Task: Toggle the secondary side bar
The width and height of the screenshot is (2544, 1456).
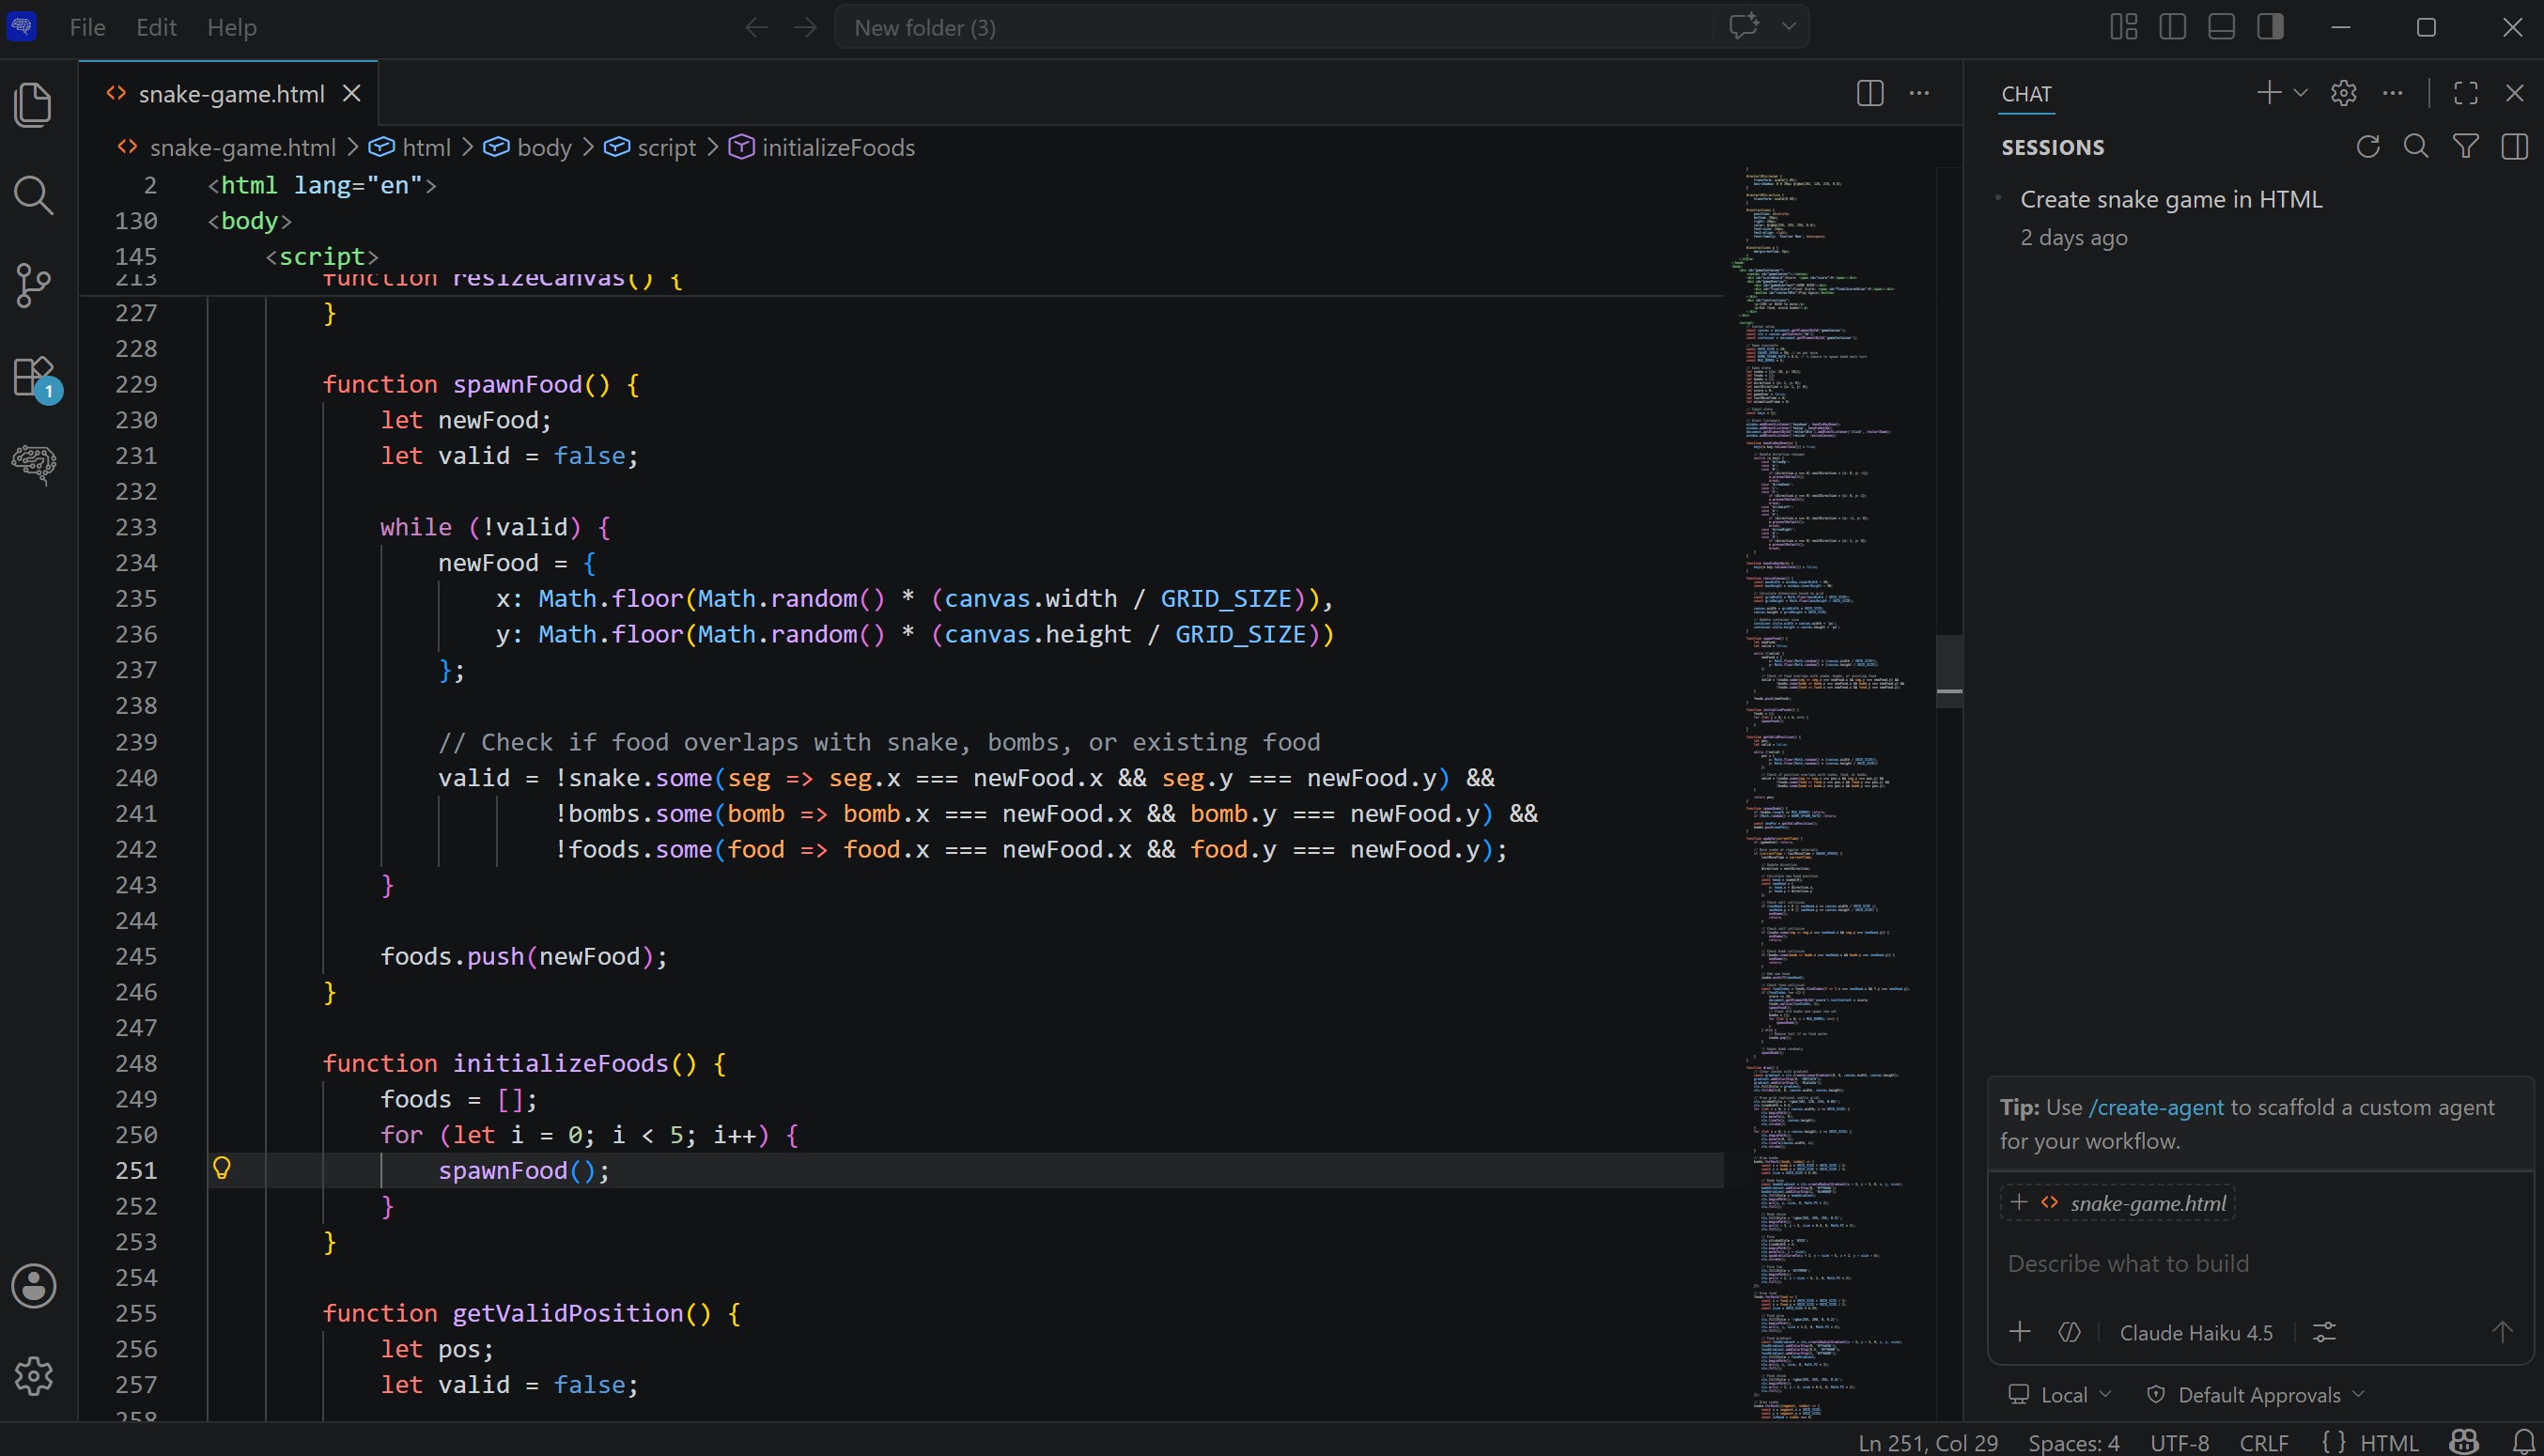Action: (2271, 27)
